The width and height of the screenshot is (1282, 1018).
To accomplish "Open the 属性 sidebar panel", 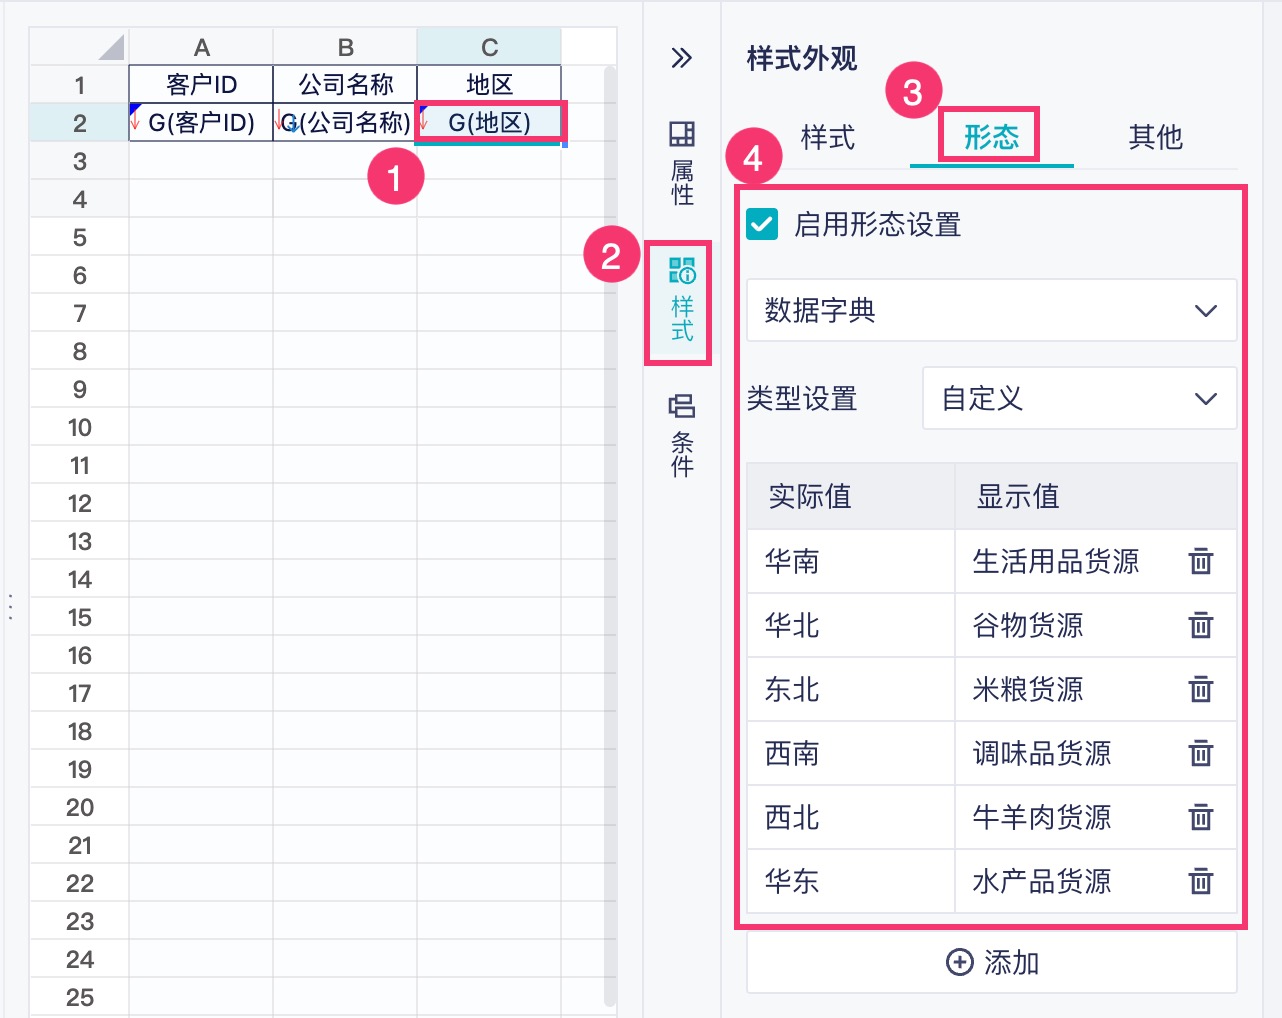I will point(682,163).
